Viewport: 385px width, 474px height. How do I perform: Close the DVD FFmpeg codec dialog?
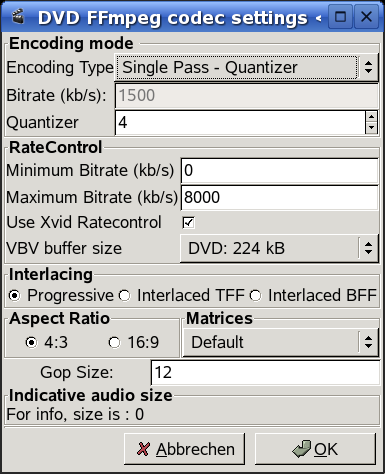pos(367,17)
